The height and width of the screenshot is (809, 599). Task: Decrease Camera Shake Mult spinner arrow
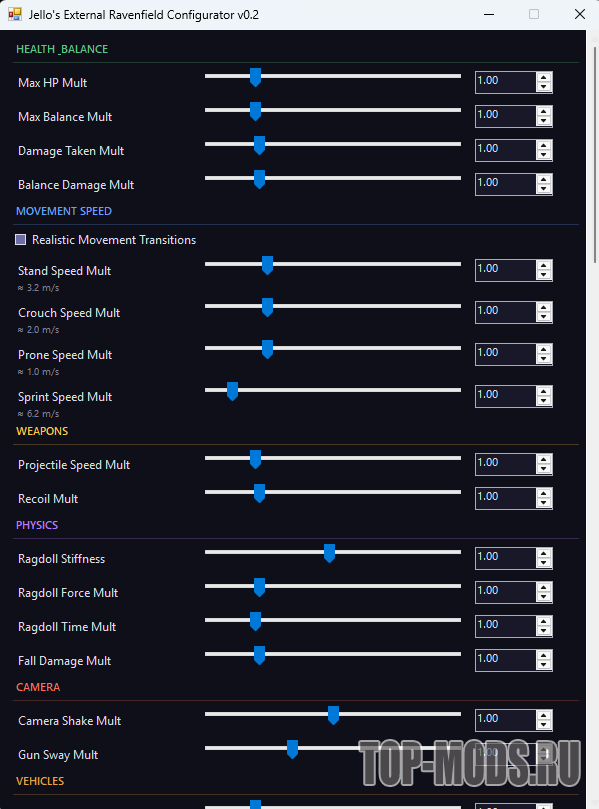pyautogui.click(x=544, y=725)
